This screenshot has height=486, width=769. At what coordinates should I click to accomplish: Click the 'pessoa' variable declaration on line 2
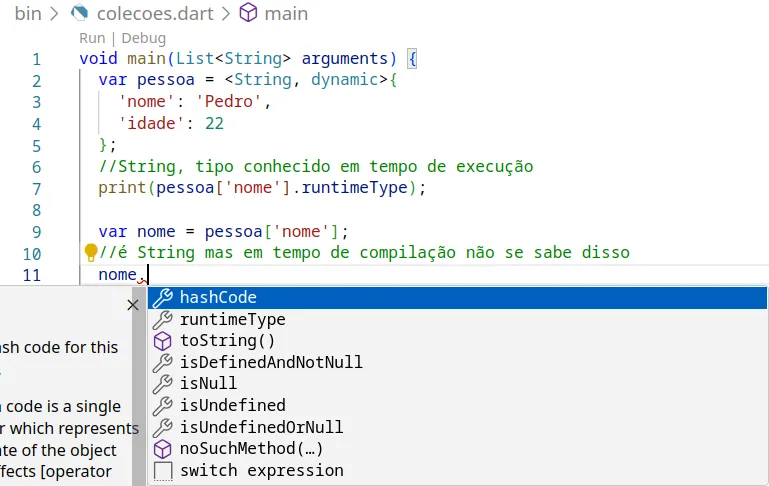click(x=166, y=80)
